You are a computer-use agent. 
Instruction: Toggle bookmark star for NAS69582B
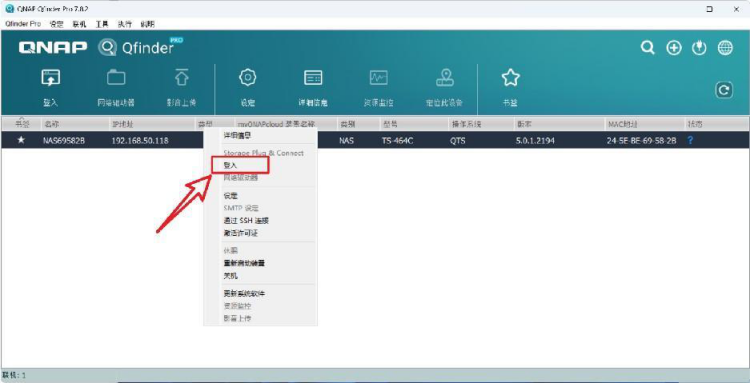coord(21,141)
